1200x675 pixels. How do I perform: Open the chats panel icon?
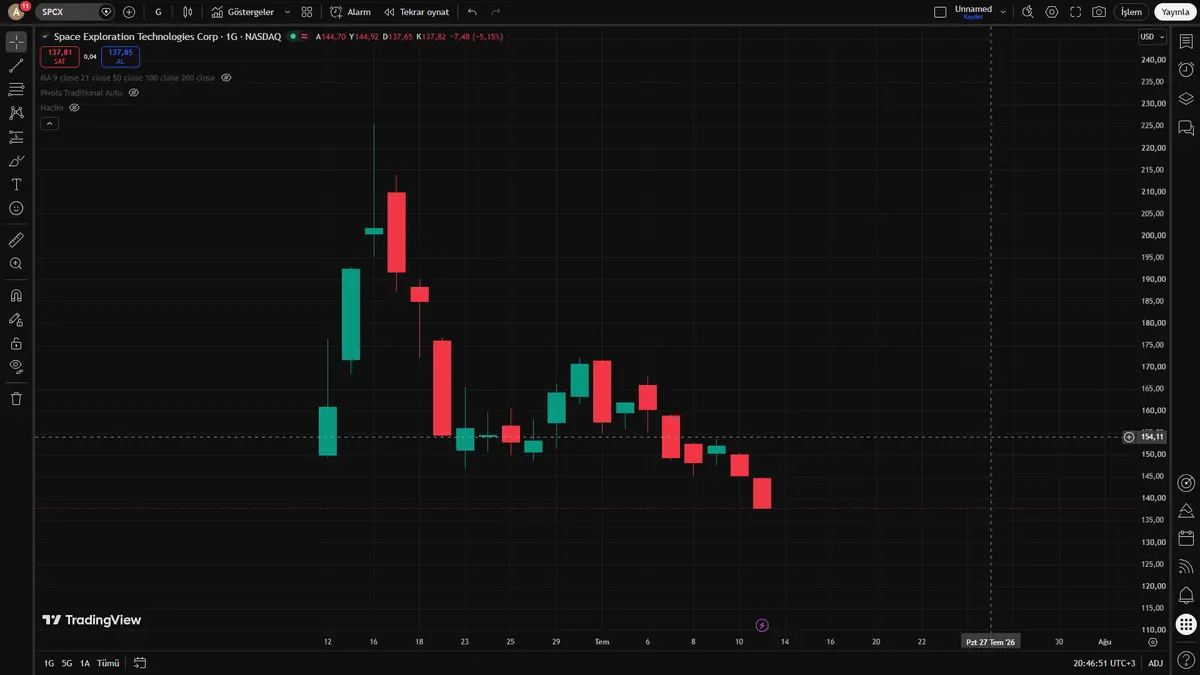(1186, 128)
